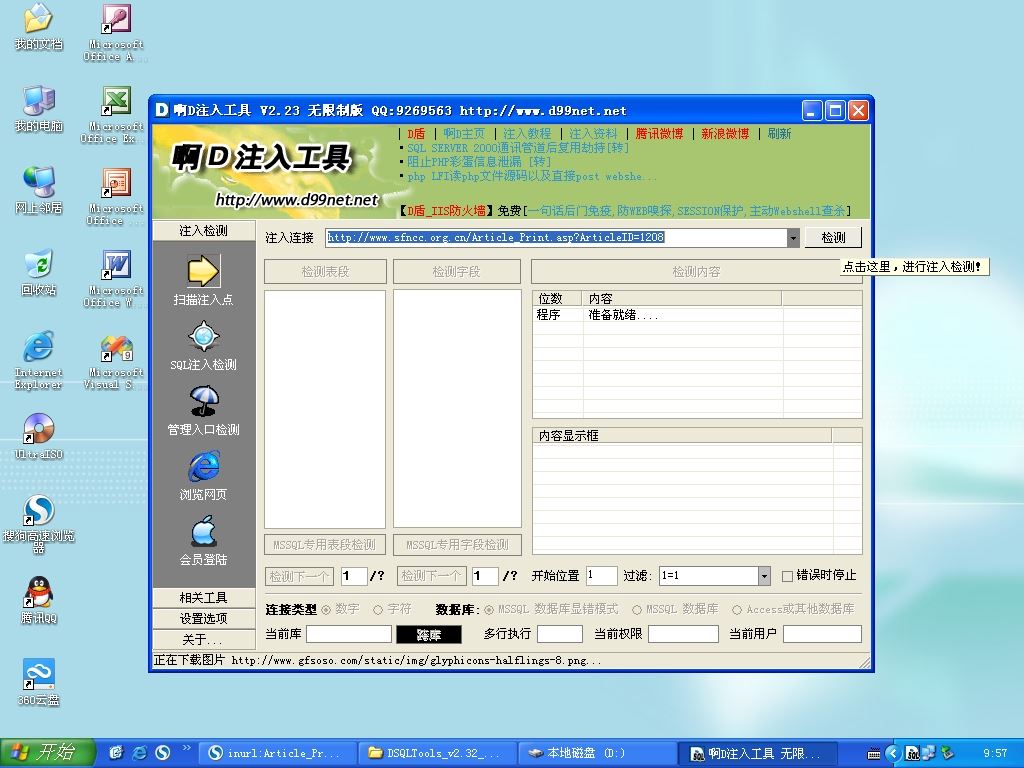This screenshot has width=1024, height=768.
Task: Open 阻止PHP彩蛋信息泄漏 article link
Action: (479, 162)
